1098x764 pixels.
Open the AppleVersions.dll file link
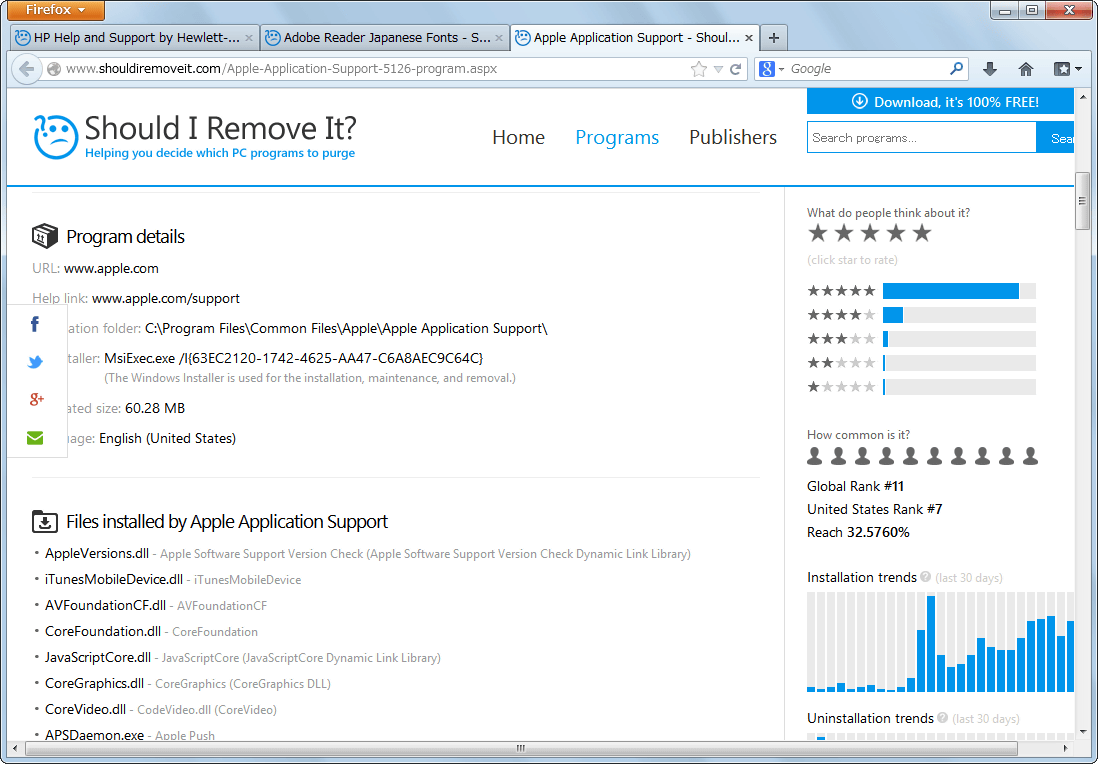point(97,553)
